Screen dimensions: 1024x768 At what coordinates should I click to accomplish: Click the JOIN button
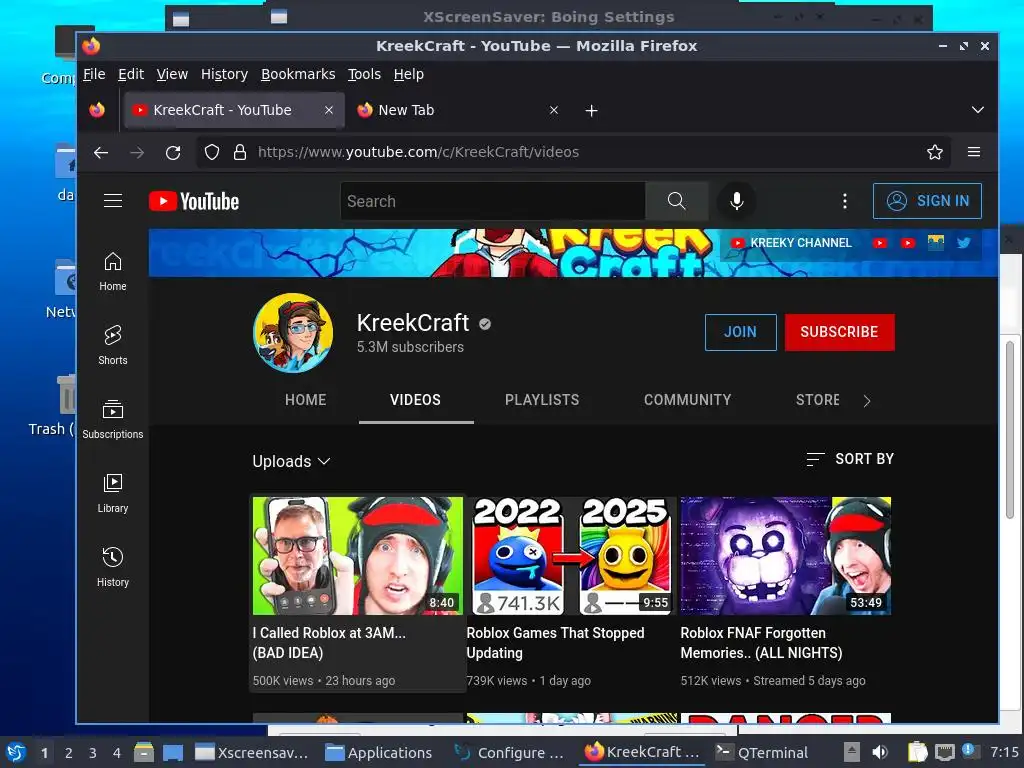click(741, 332)
